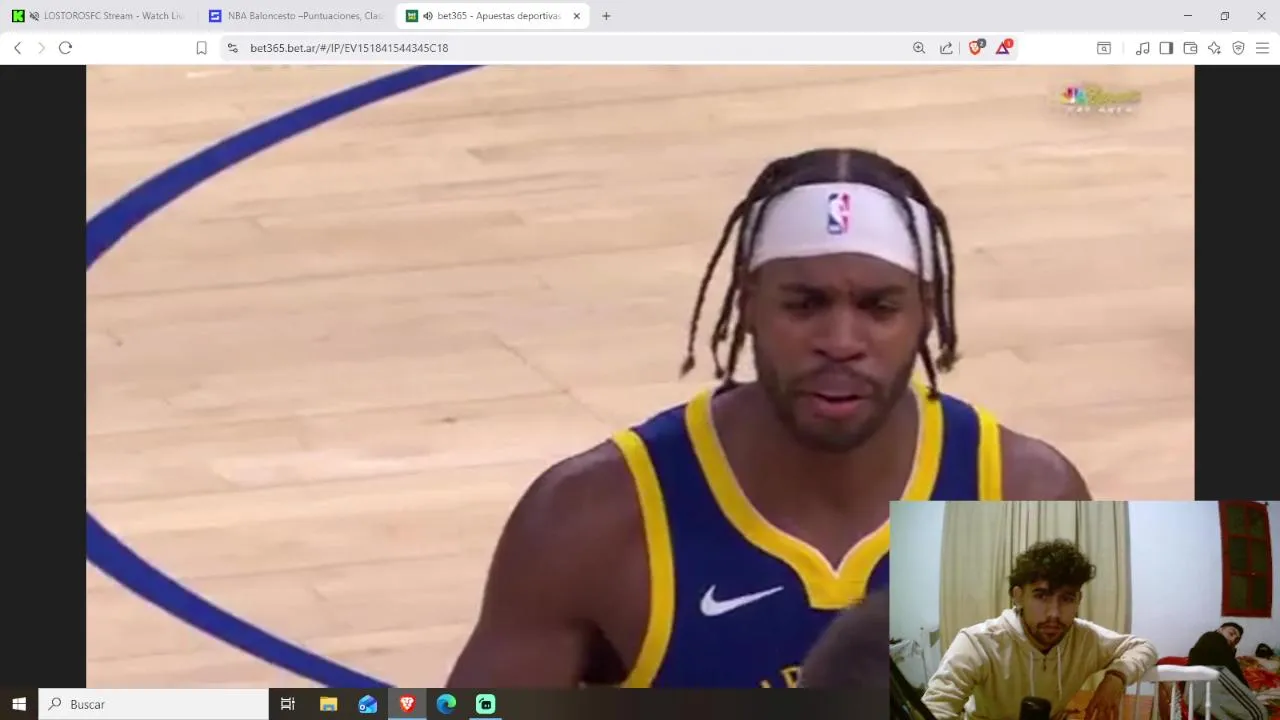Click the basketball game video stream
The height and width of the screenshot is (720, 1280).
(640, 376)
